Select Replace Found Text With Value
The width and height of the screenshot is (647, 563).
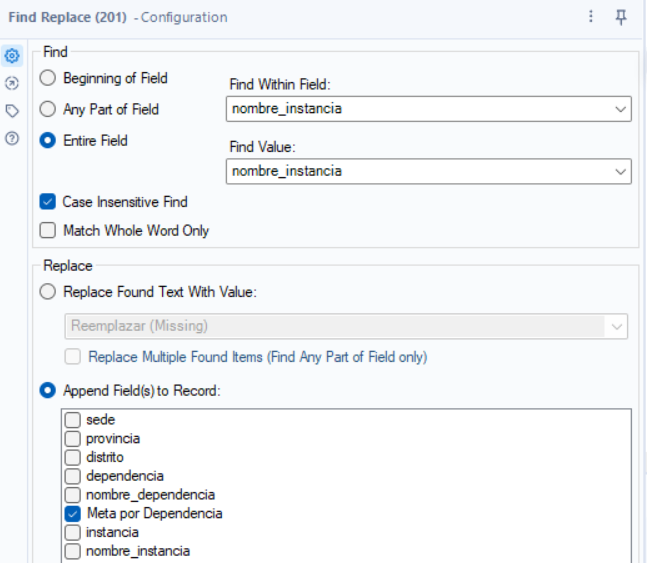(x=47, y=292)
